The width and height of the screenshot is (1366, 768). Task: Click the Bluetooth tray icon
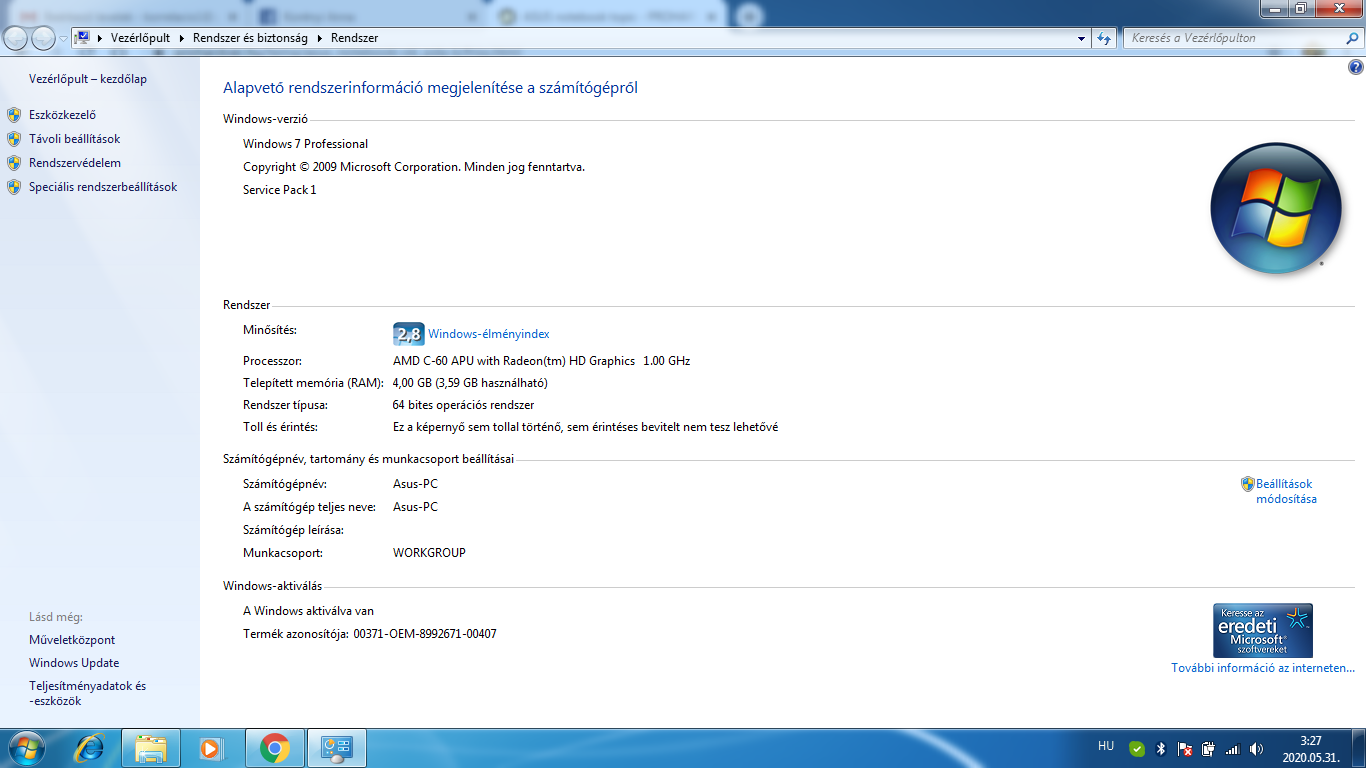(x=1161, y=748)
